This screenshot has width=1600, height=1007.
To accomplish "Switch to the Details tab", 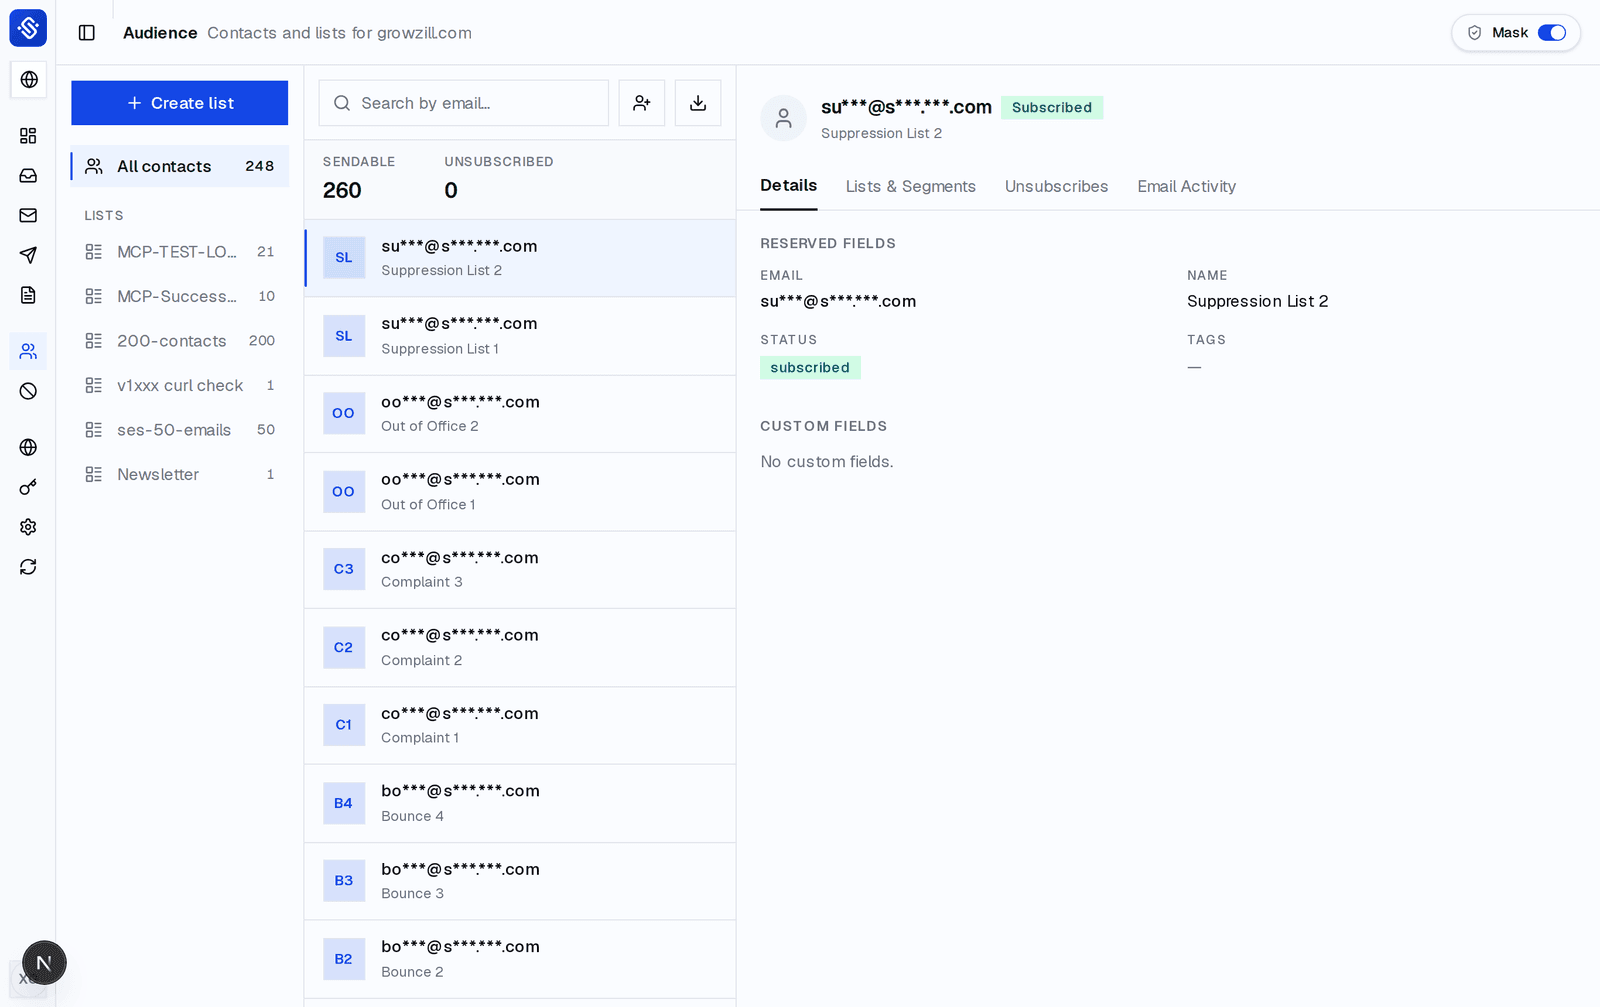I will (789, 186).
